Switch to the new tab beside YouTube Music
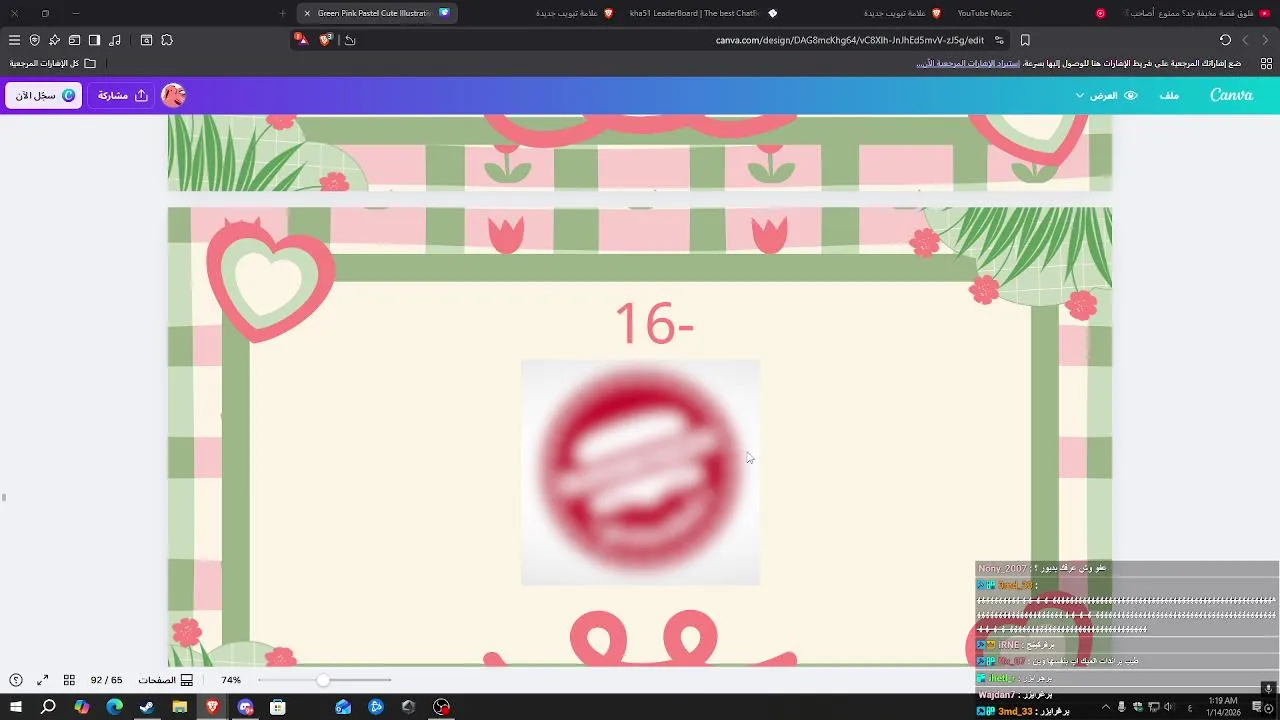 867,13
